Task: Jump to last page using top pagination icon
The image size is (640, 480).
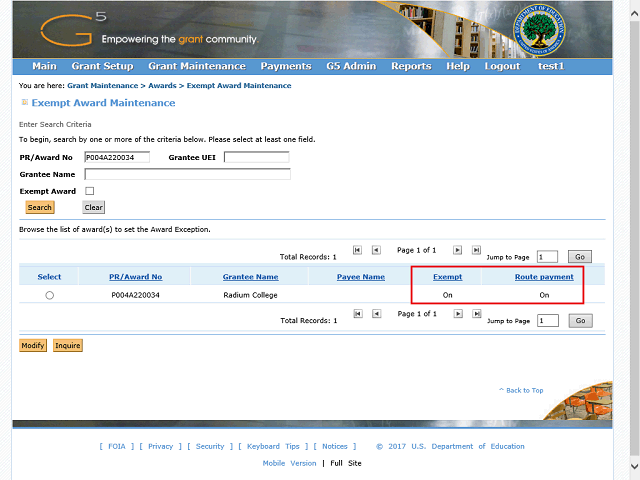Action: pyautogui.click(x=476, y=250)
